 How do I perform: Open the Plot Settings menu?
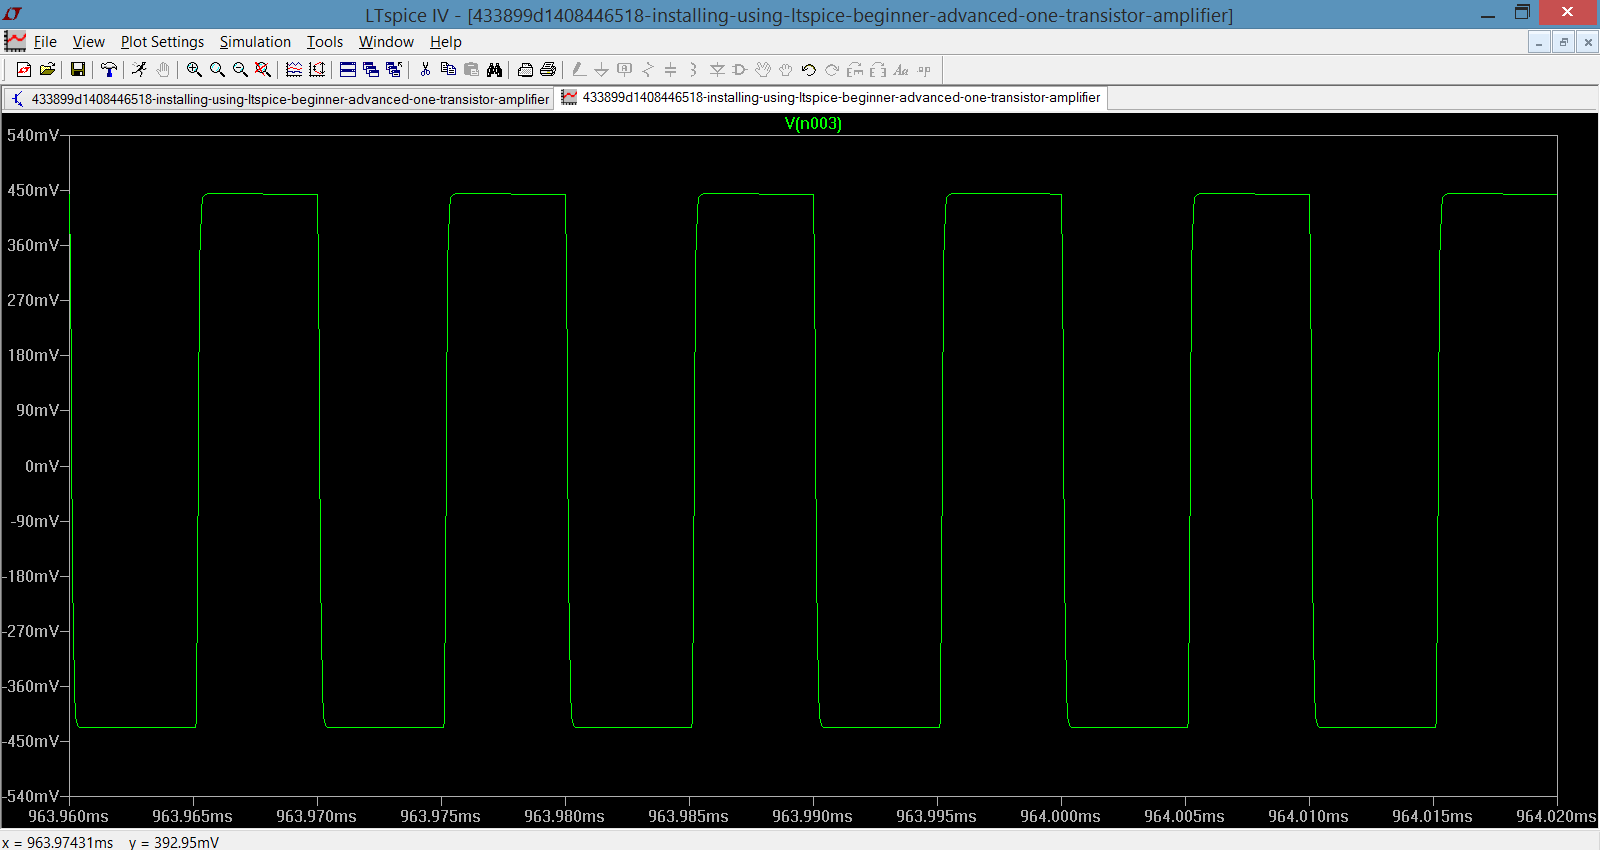(x=162, y=42)
